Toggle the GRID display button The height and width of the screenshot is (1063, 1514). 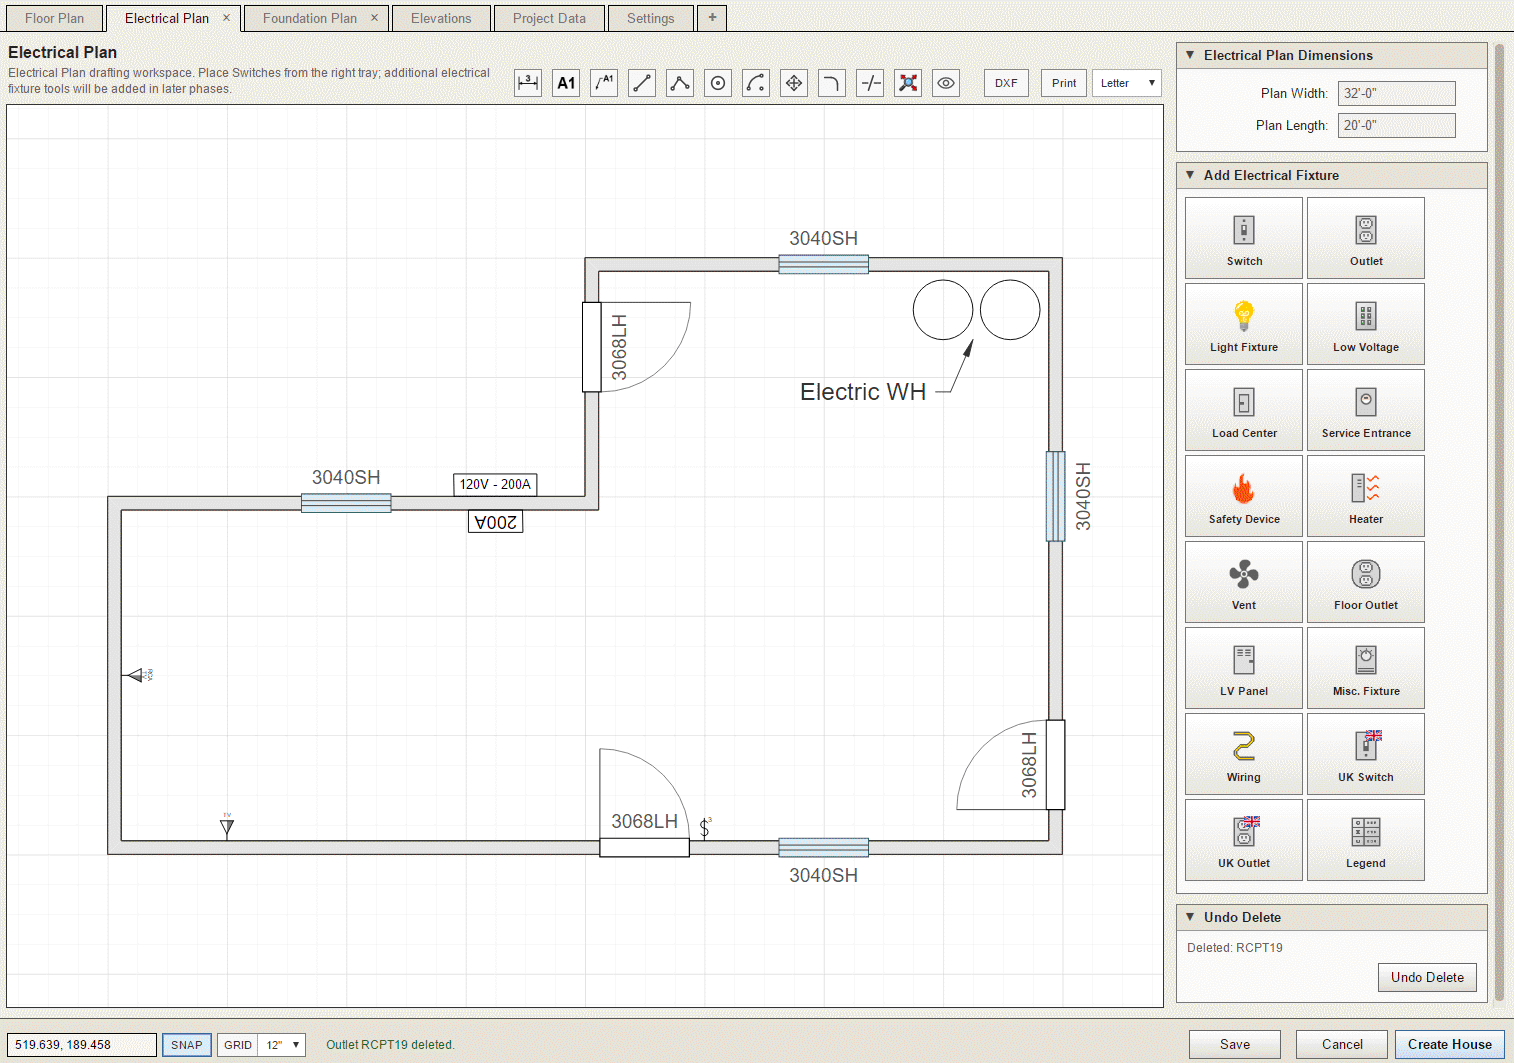click(238, 1045)
